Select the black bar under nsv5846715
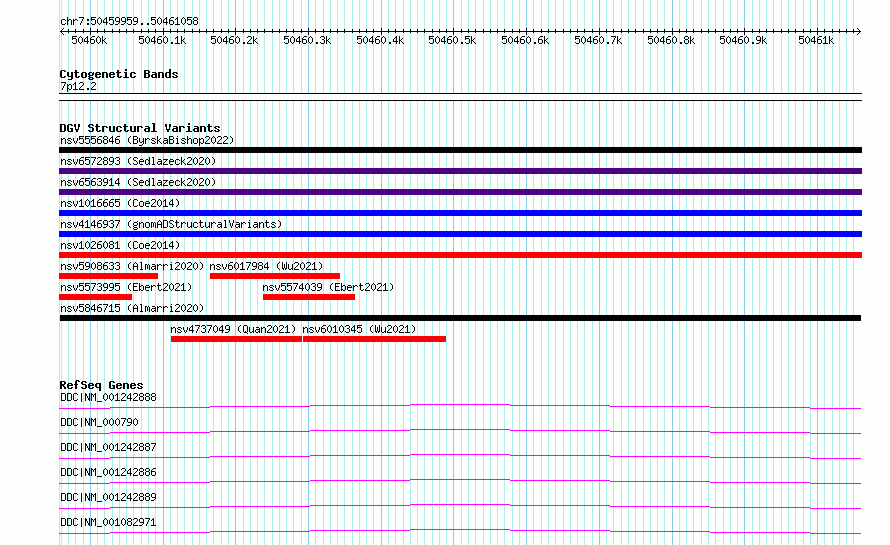The image size is (890, 545). [x=460, y=318]
